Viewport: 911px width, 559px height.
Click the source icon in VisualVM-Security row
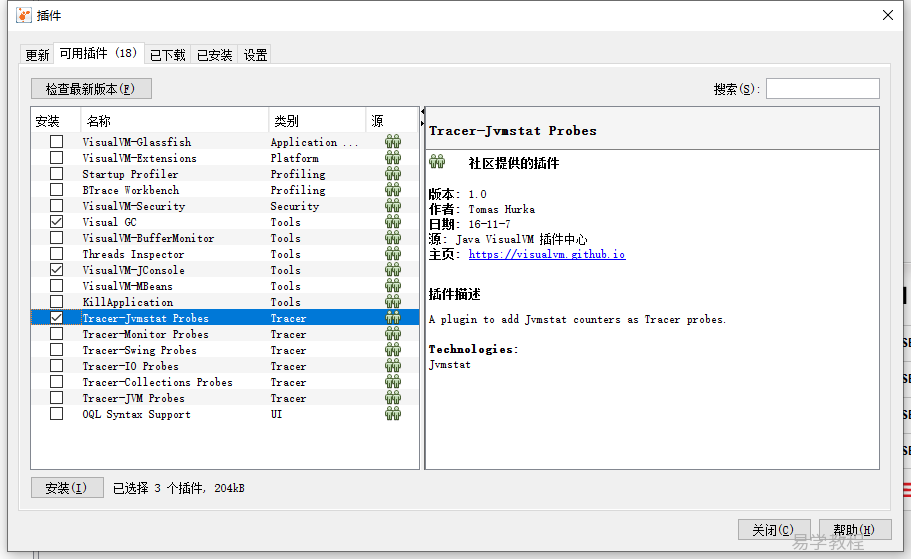click(x=393, y=206)
